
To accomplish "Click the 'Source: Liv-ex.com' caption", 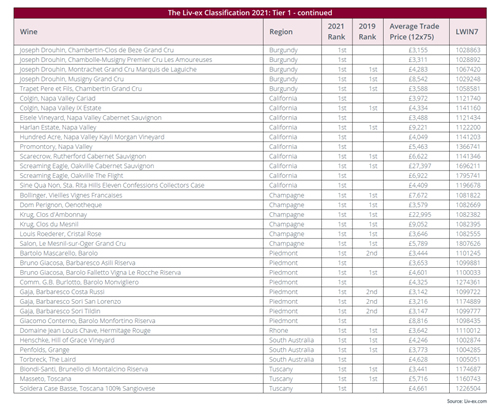I will pos(467,401).
